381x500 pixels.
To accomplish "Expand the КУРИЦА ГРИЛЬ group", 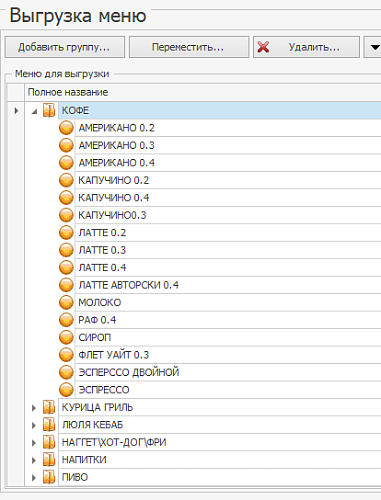I will 34,408.
